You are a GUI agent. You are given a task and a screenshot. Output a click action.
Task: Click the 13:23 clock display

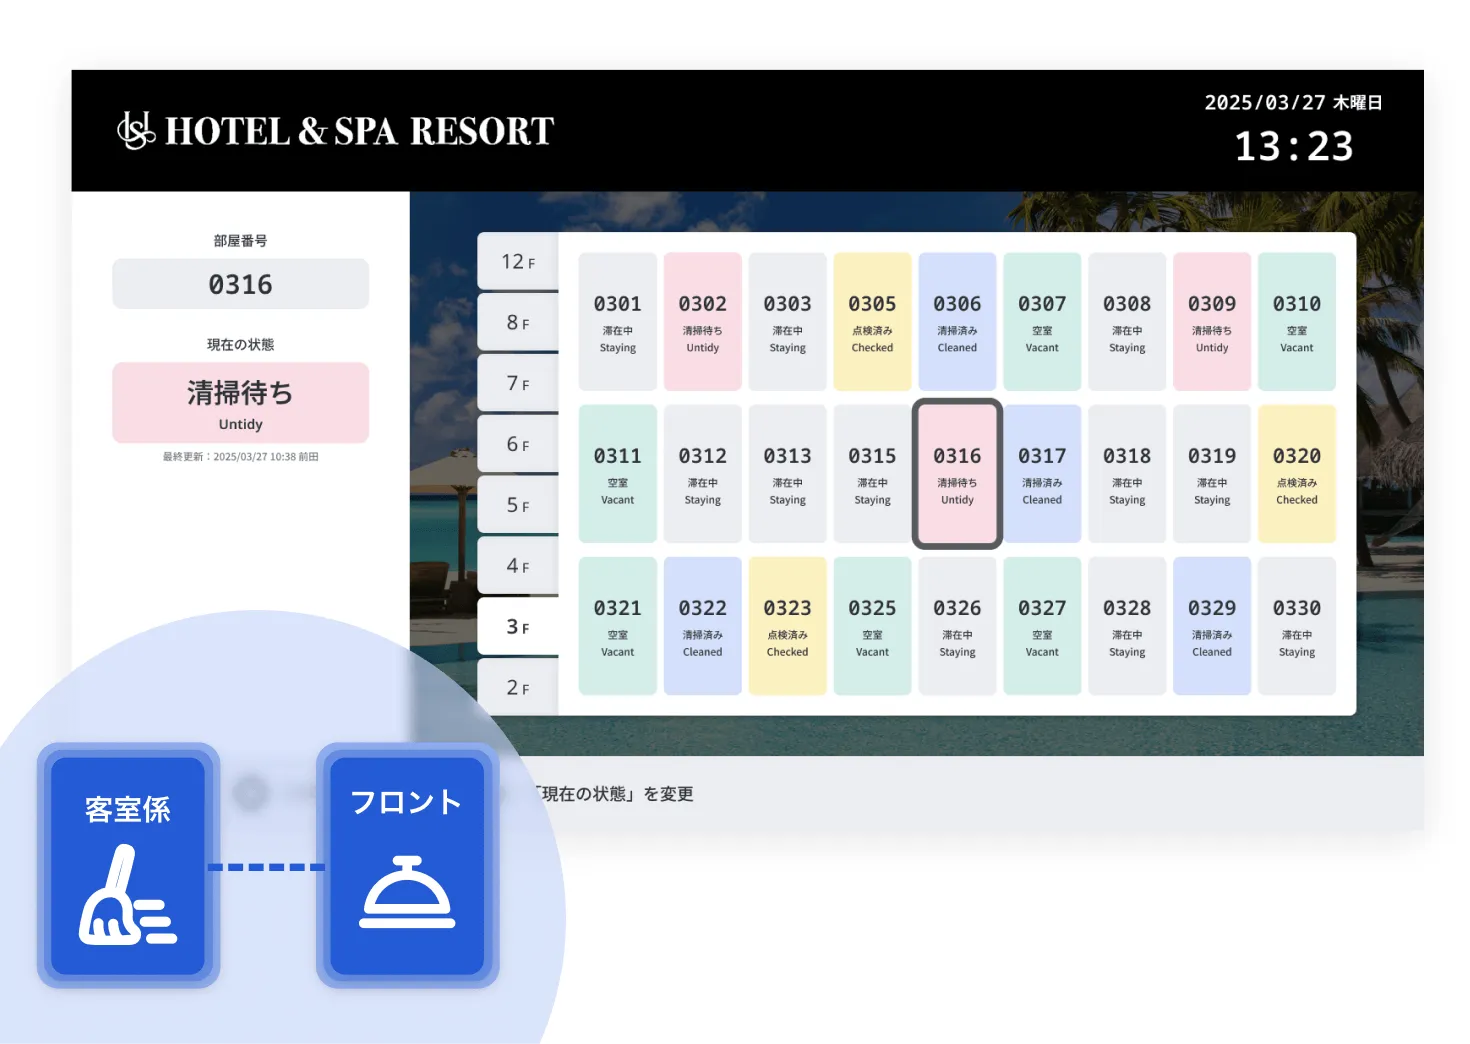click(x=1294, y=147)
